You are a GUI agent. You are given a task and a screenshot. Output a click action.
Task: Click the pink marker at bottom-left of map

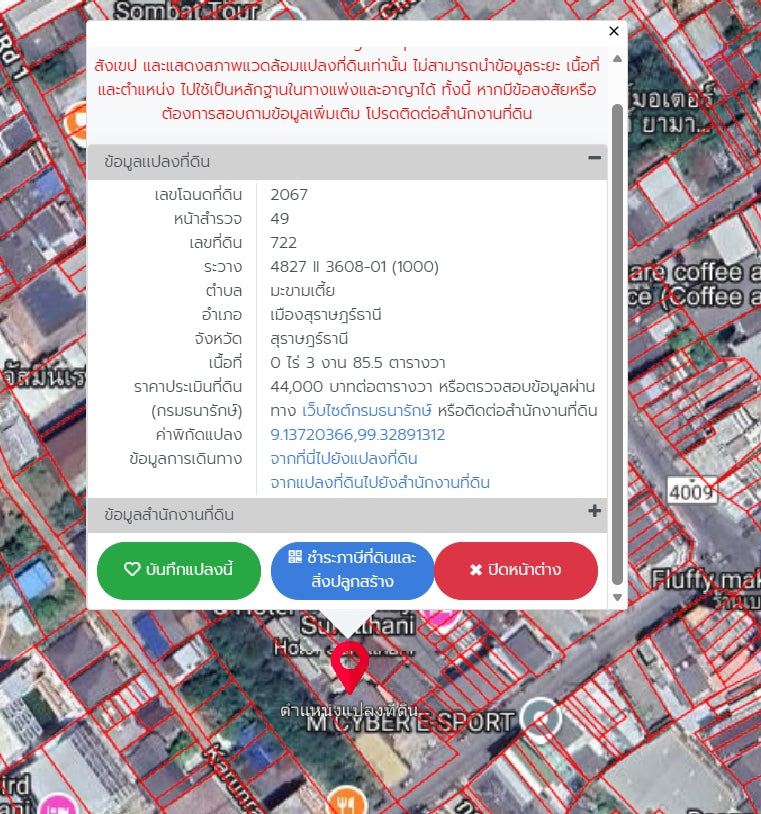[x=59, y=805]
